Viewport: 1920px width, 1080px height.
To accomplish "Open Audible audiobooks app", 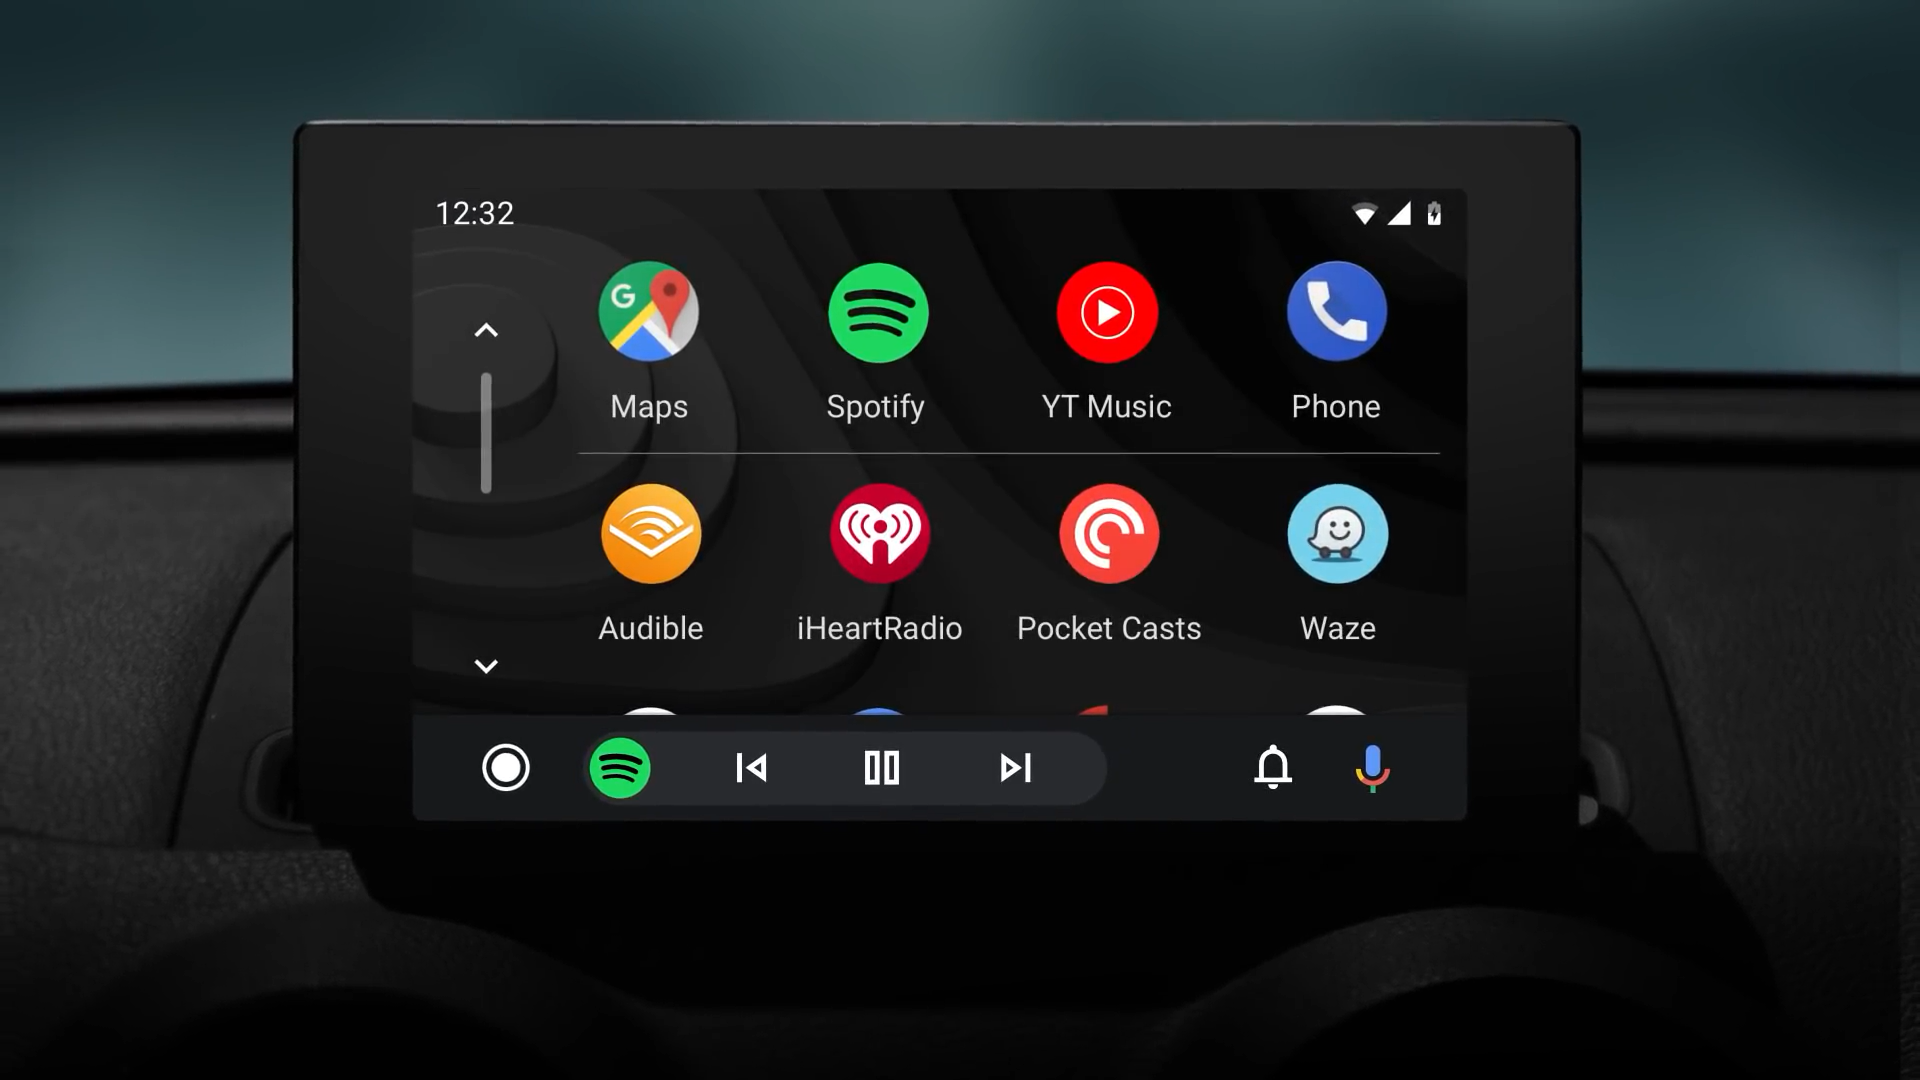I will [x=651, y=533].
